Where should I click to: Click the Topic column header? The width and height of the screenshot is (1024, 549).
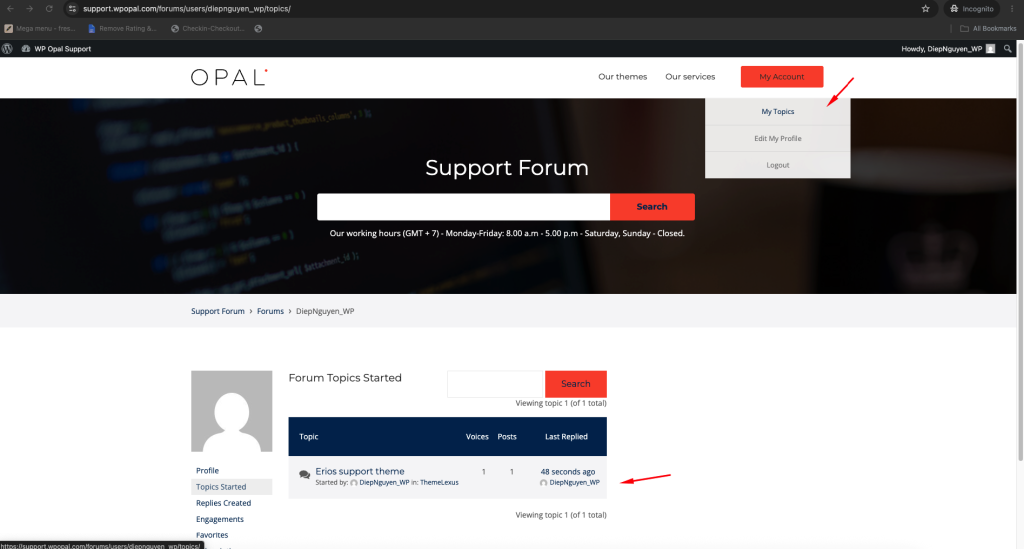[x=309, y=437]
